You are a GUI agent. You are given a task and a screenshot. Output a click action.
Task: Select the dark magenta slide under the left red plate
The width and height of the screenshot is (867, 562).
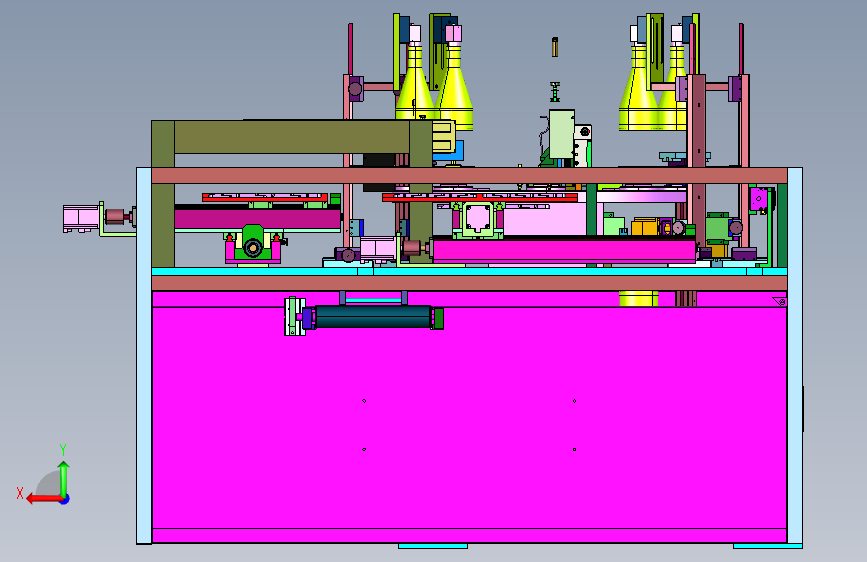click(257, 217)
